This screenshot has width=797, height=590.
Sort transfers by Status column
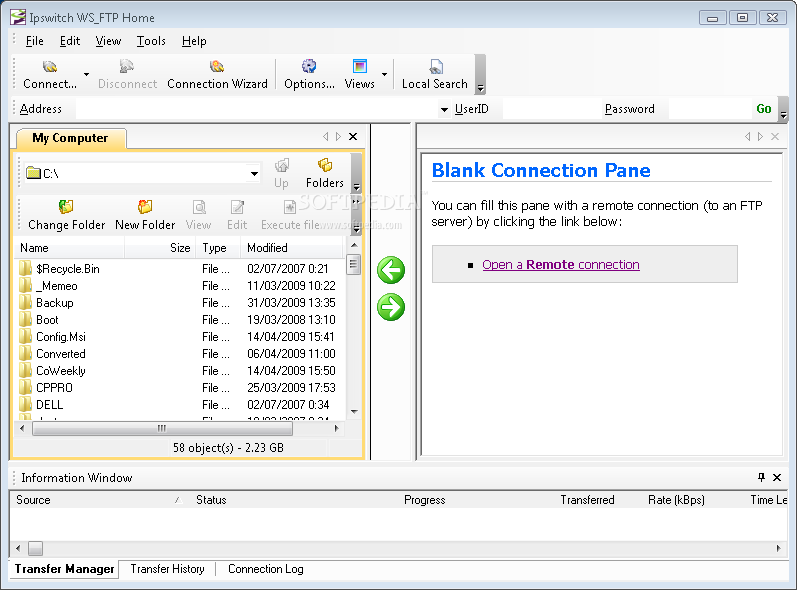tap(293, 500)
